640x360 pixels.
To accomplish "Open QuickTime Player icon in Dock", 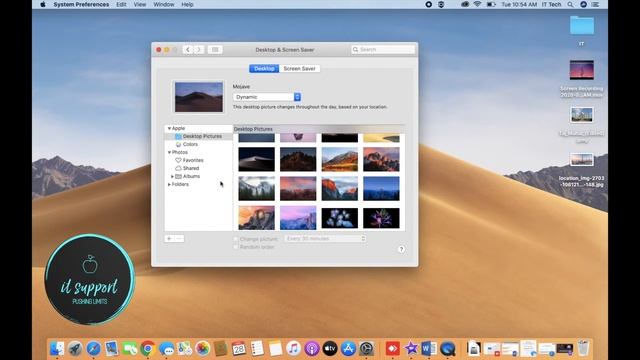I will (x=448, y=349).
